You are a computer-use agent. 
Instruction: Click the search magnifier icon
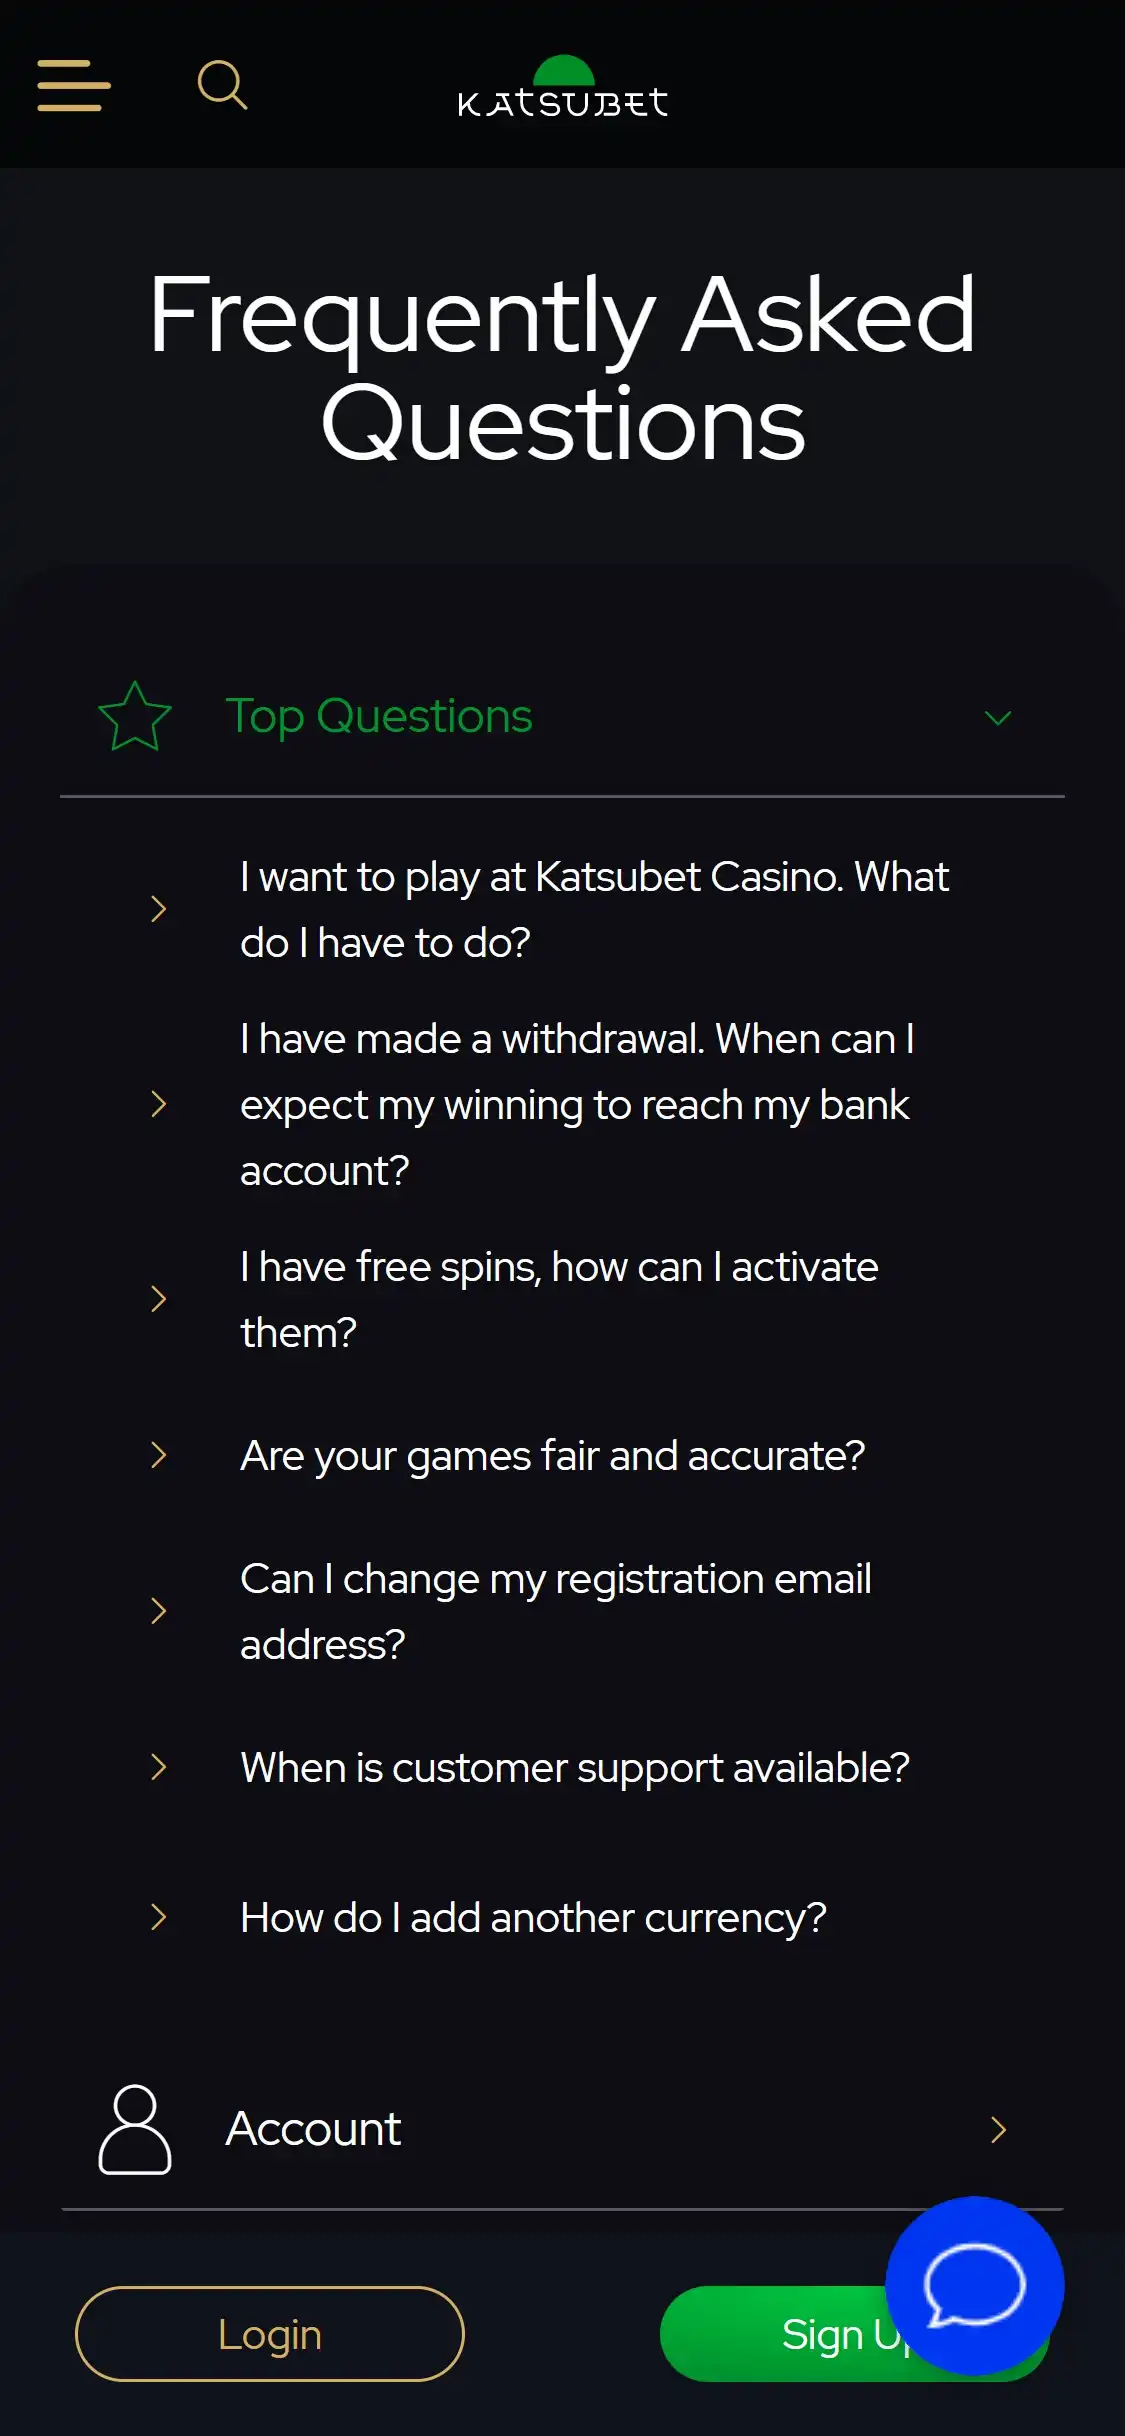point(222,85)
